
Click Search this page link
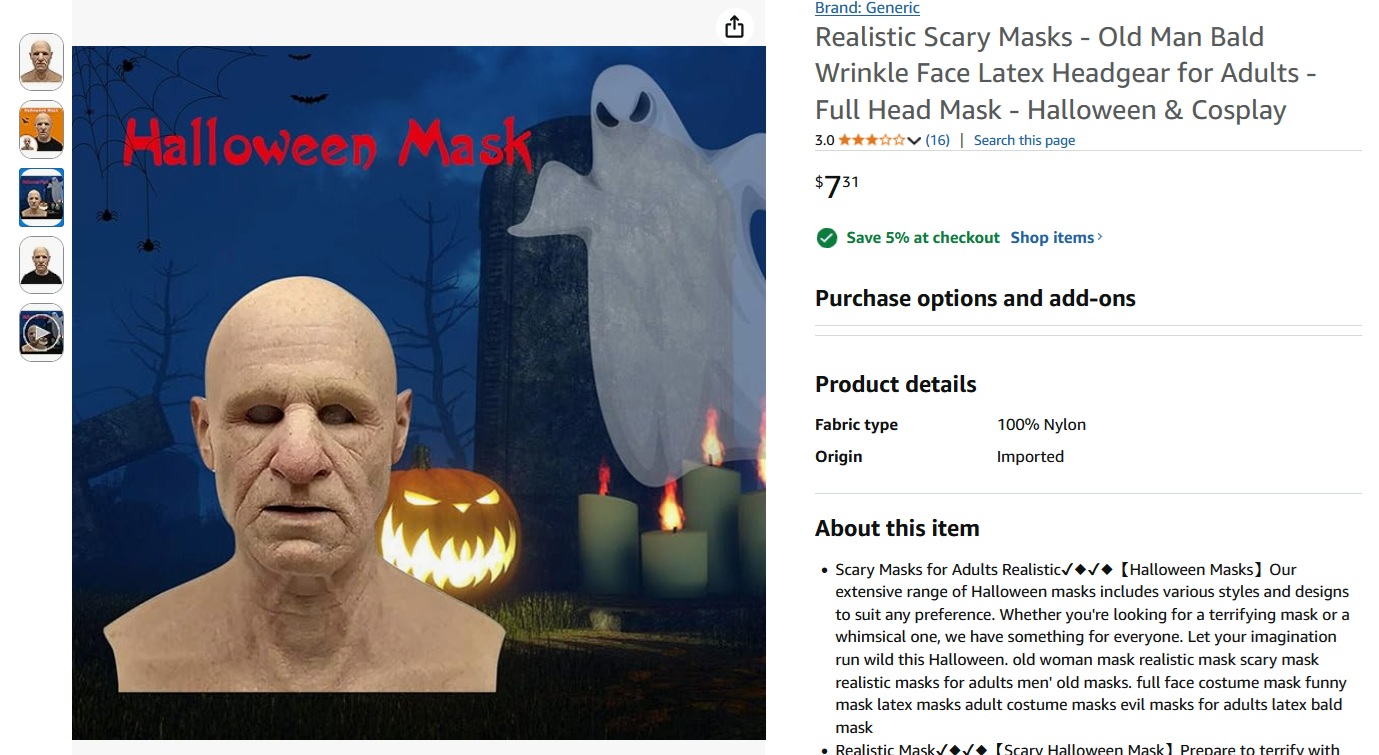click(1024, 140)
